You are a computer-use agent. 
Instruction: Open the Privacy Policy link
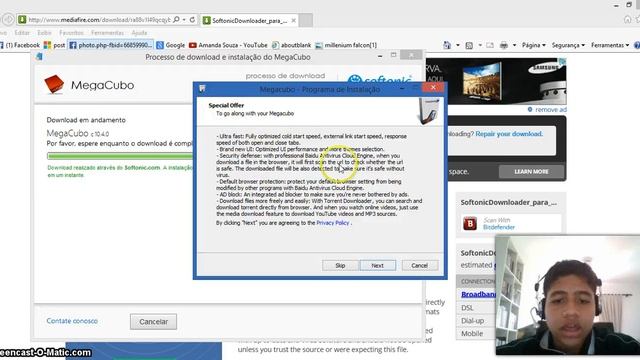tap(333, 223)
